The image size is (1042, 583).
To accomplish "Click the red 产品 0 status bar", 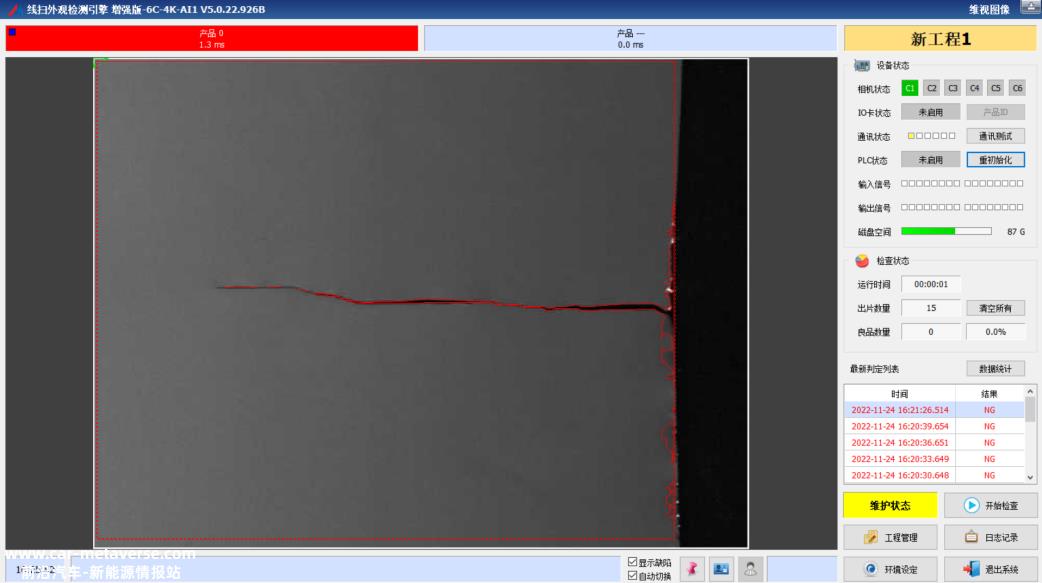I will [x=212, y=39].
